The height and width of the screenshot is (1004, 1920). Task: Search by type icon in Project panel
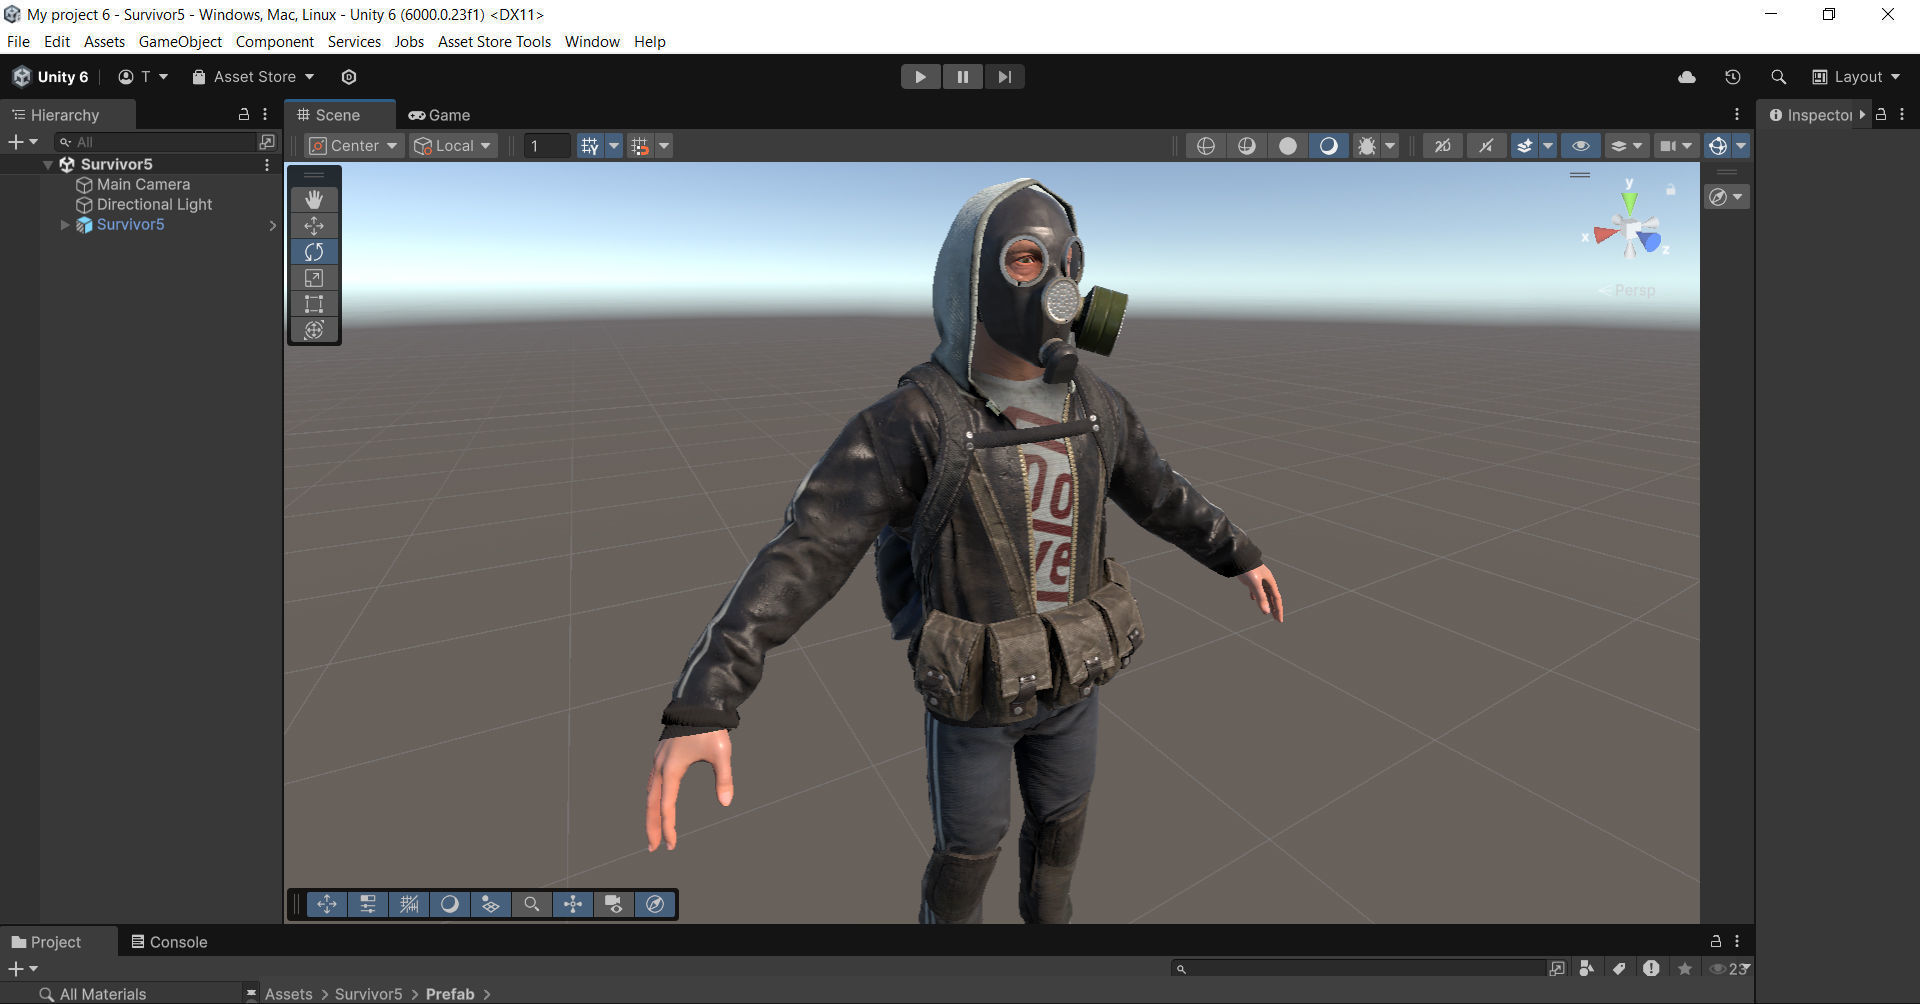click(x=1586, y=968)
